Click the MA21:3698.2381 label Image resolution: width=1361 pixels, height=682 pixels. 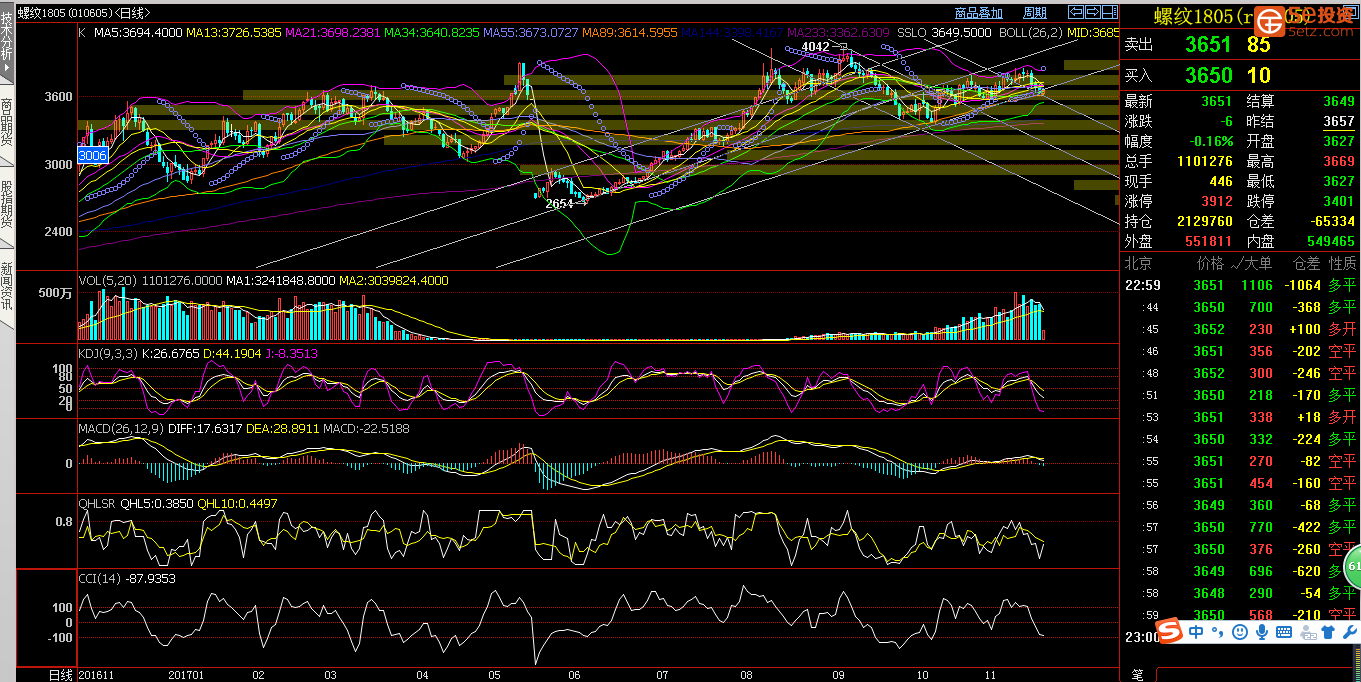tap(332, 33)
